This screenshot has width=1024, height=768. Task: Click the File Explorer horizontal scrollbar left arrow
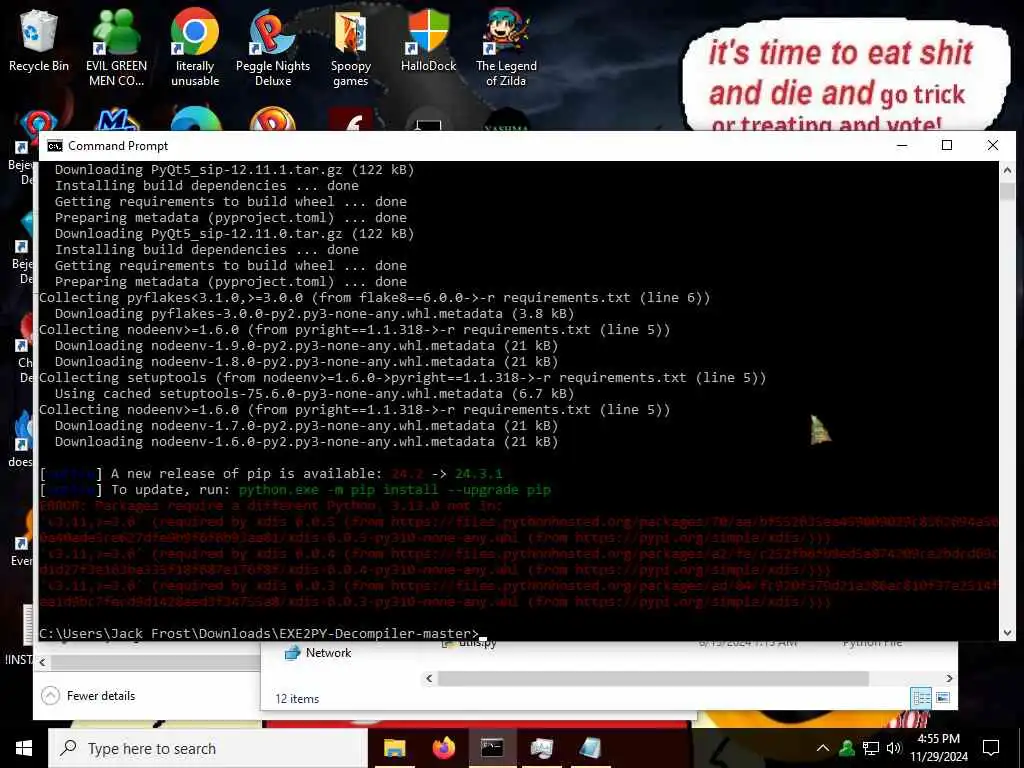click(x=429, y=679)
